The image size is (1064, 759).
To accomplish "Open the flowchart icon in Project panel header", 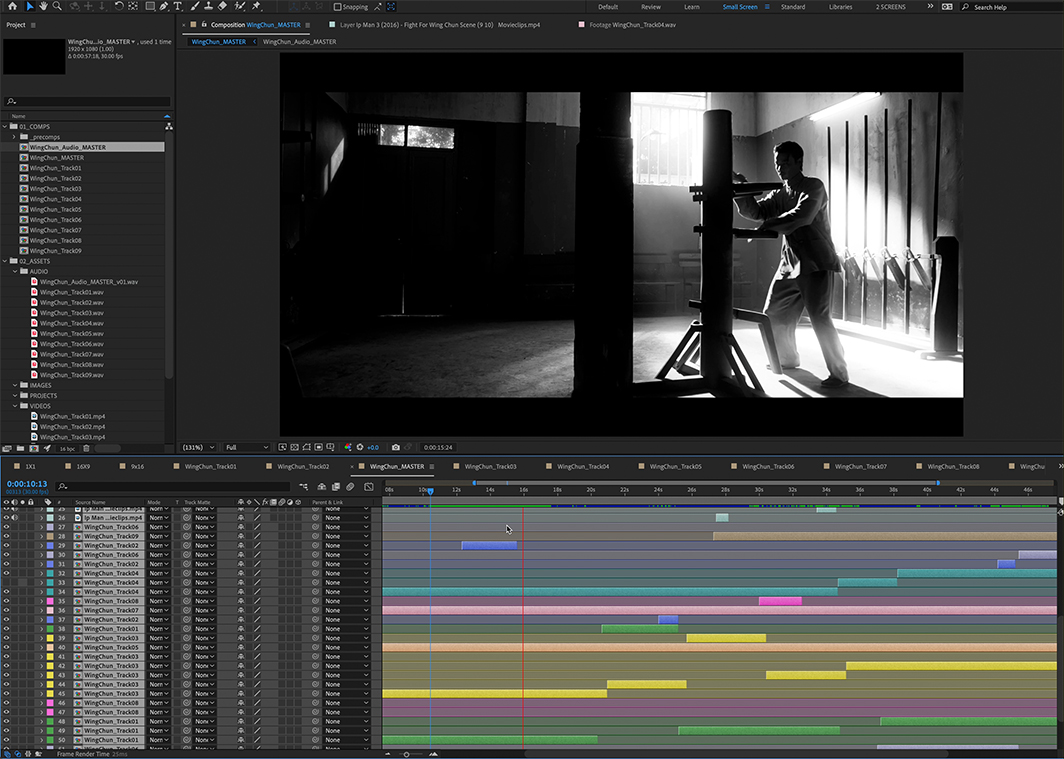I will (x=168, y=126).
